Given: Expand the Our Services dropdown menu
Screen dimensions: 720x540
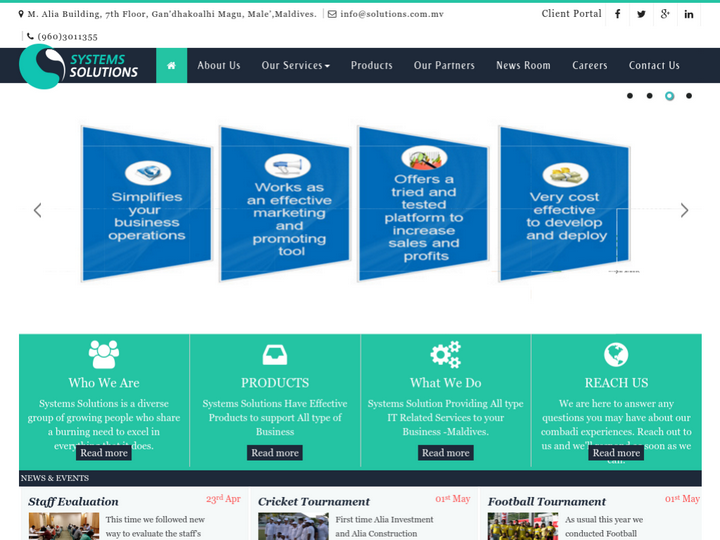Looking at the screenshot, I should (x=296, y=66).
